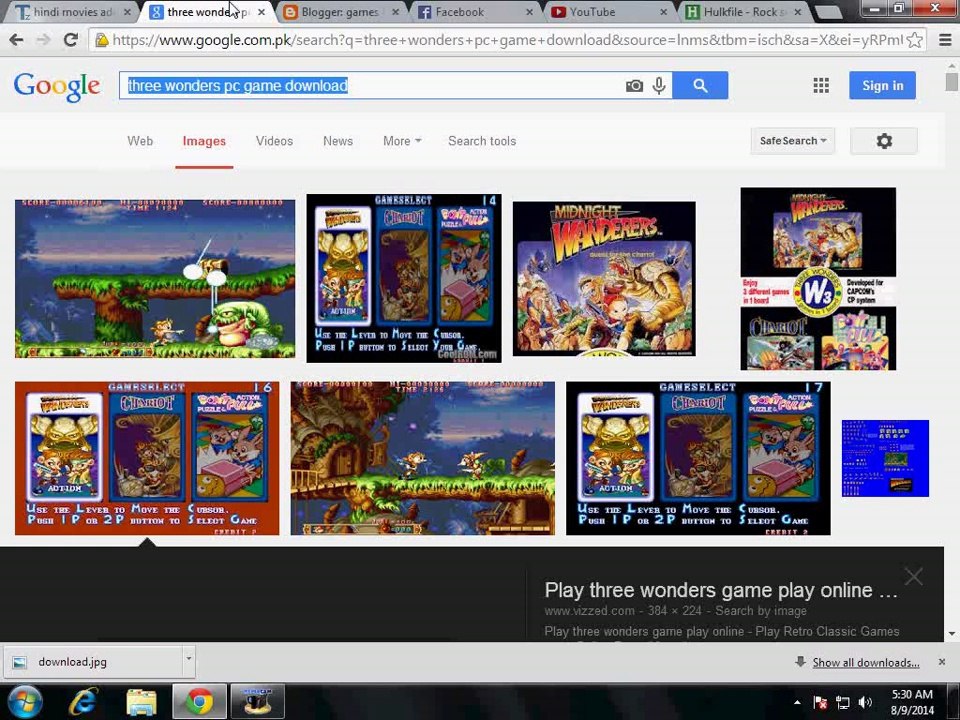Switch to the Blogger games tab

click(x=339, y=12)
